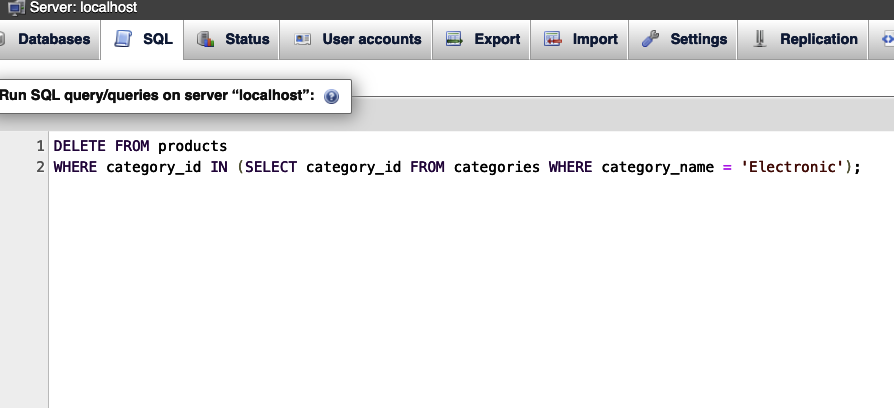The height and width of the screenshot is (408, 894).
Task: Click the 'Electronic' string in the query
Action: (791, 167)
